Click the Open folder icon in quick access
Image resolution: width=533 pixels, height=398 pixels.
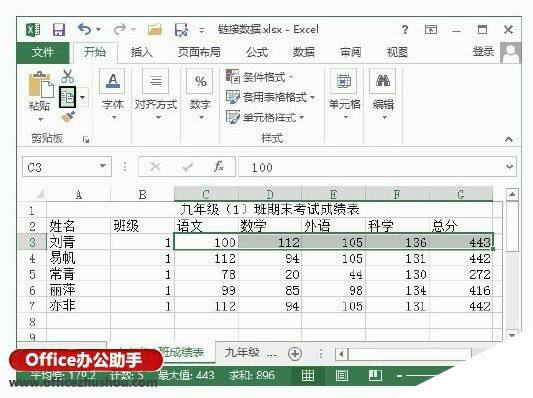(x=155, y=30)
